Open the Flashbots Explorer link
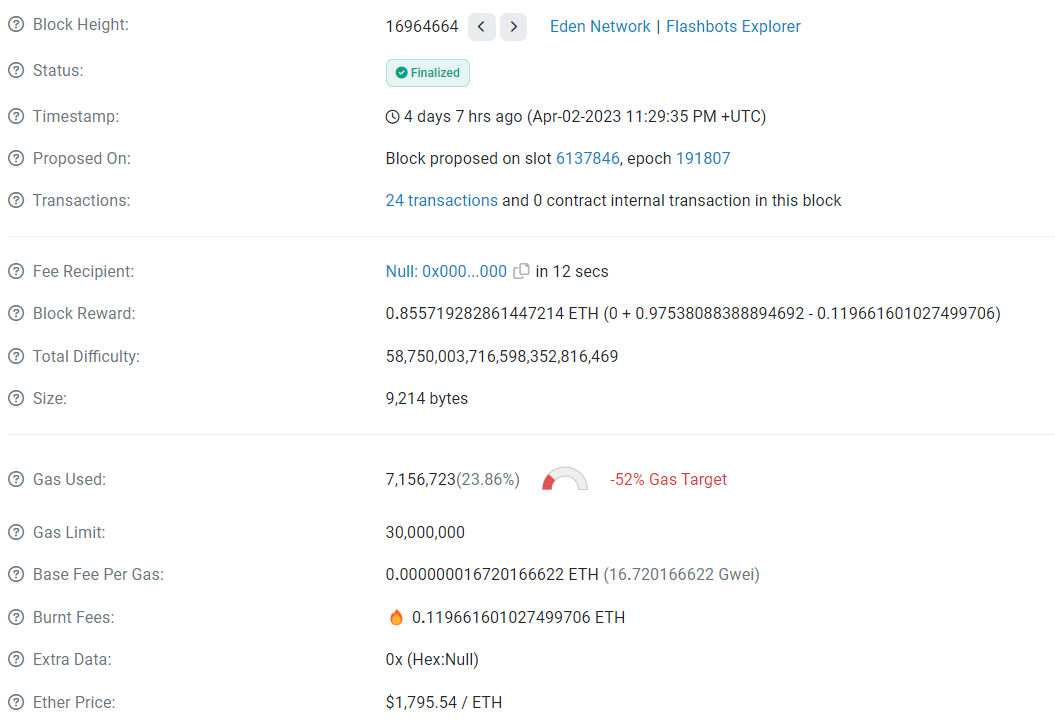1055x727 pixels. (733, 26)
